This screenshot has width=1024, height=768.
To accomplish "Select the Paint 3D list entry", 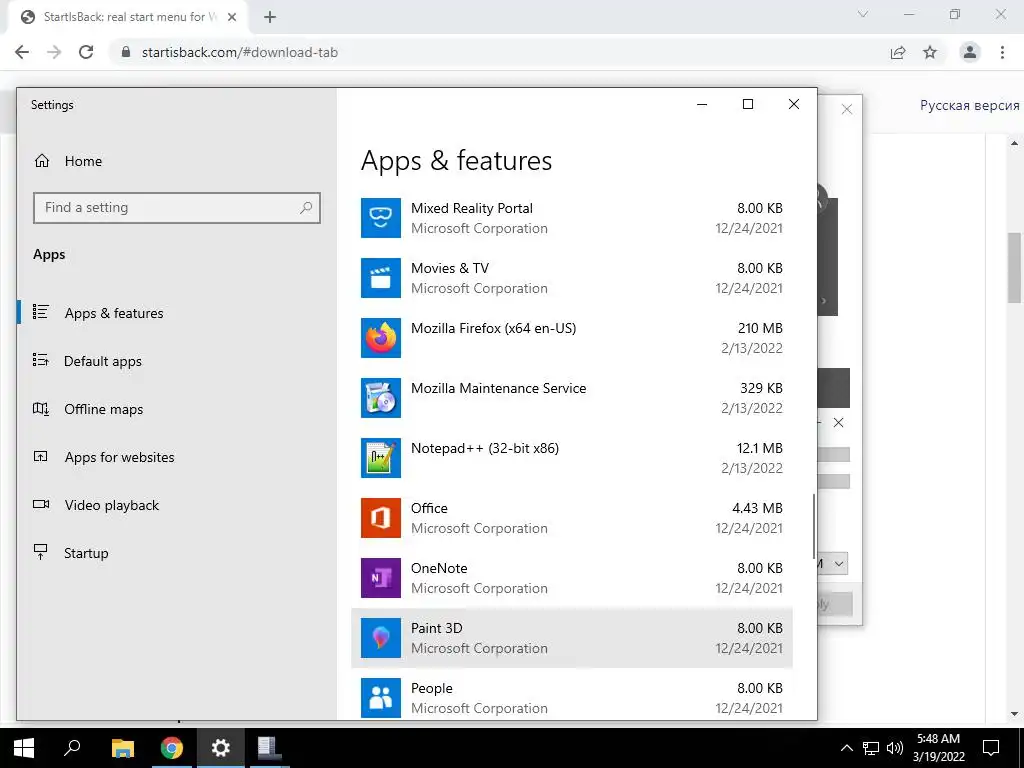I will (571, 638).
